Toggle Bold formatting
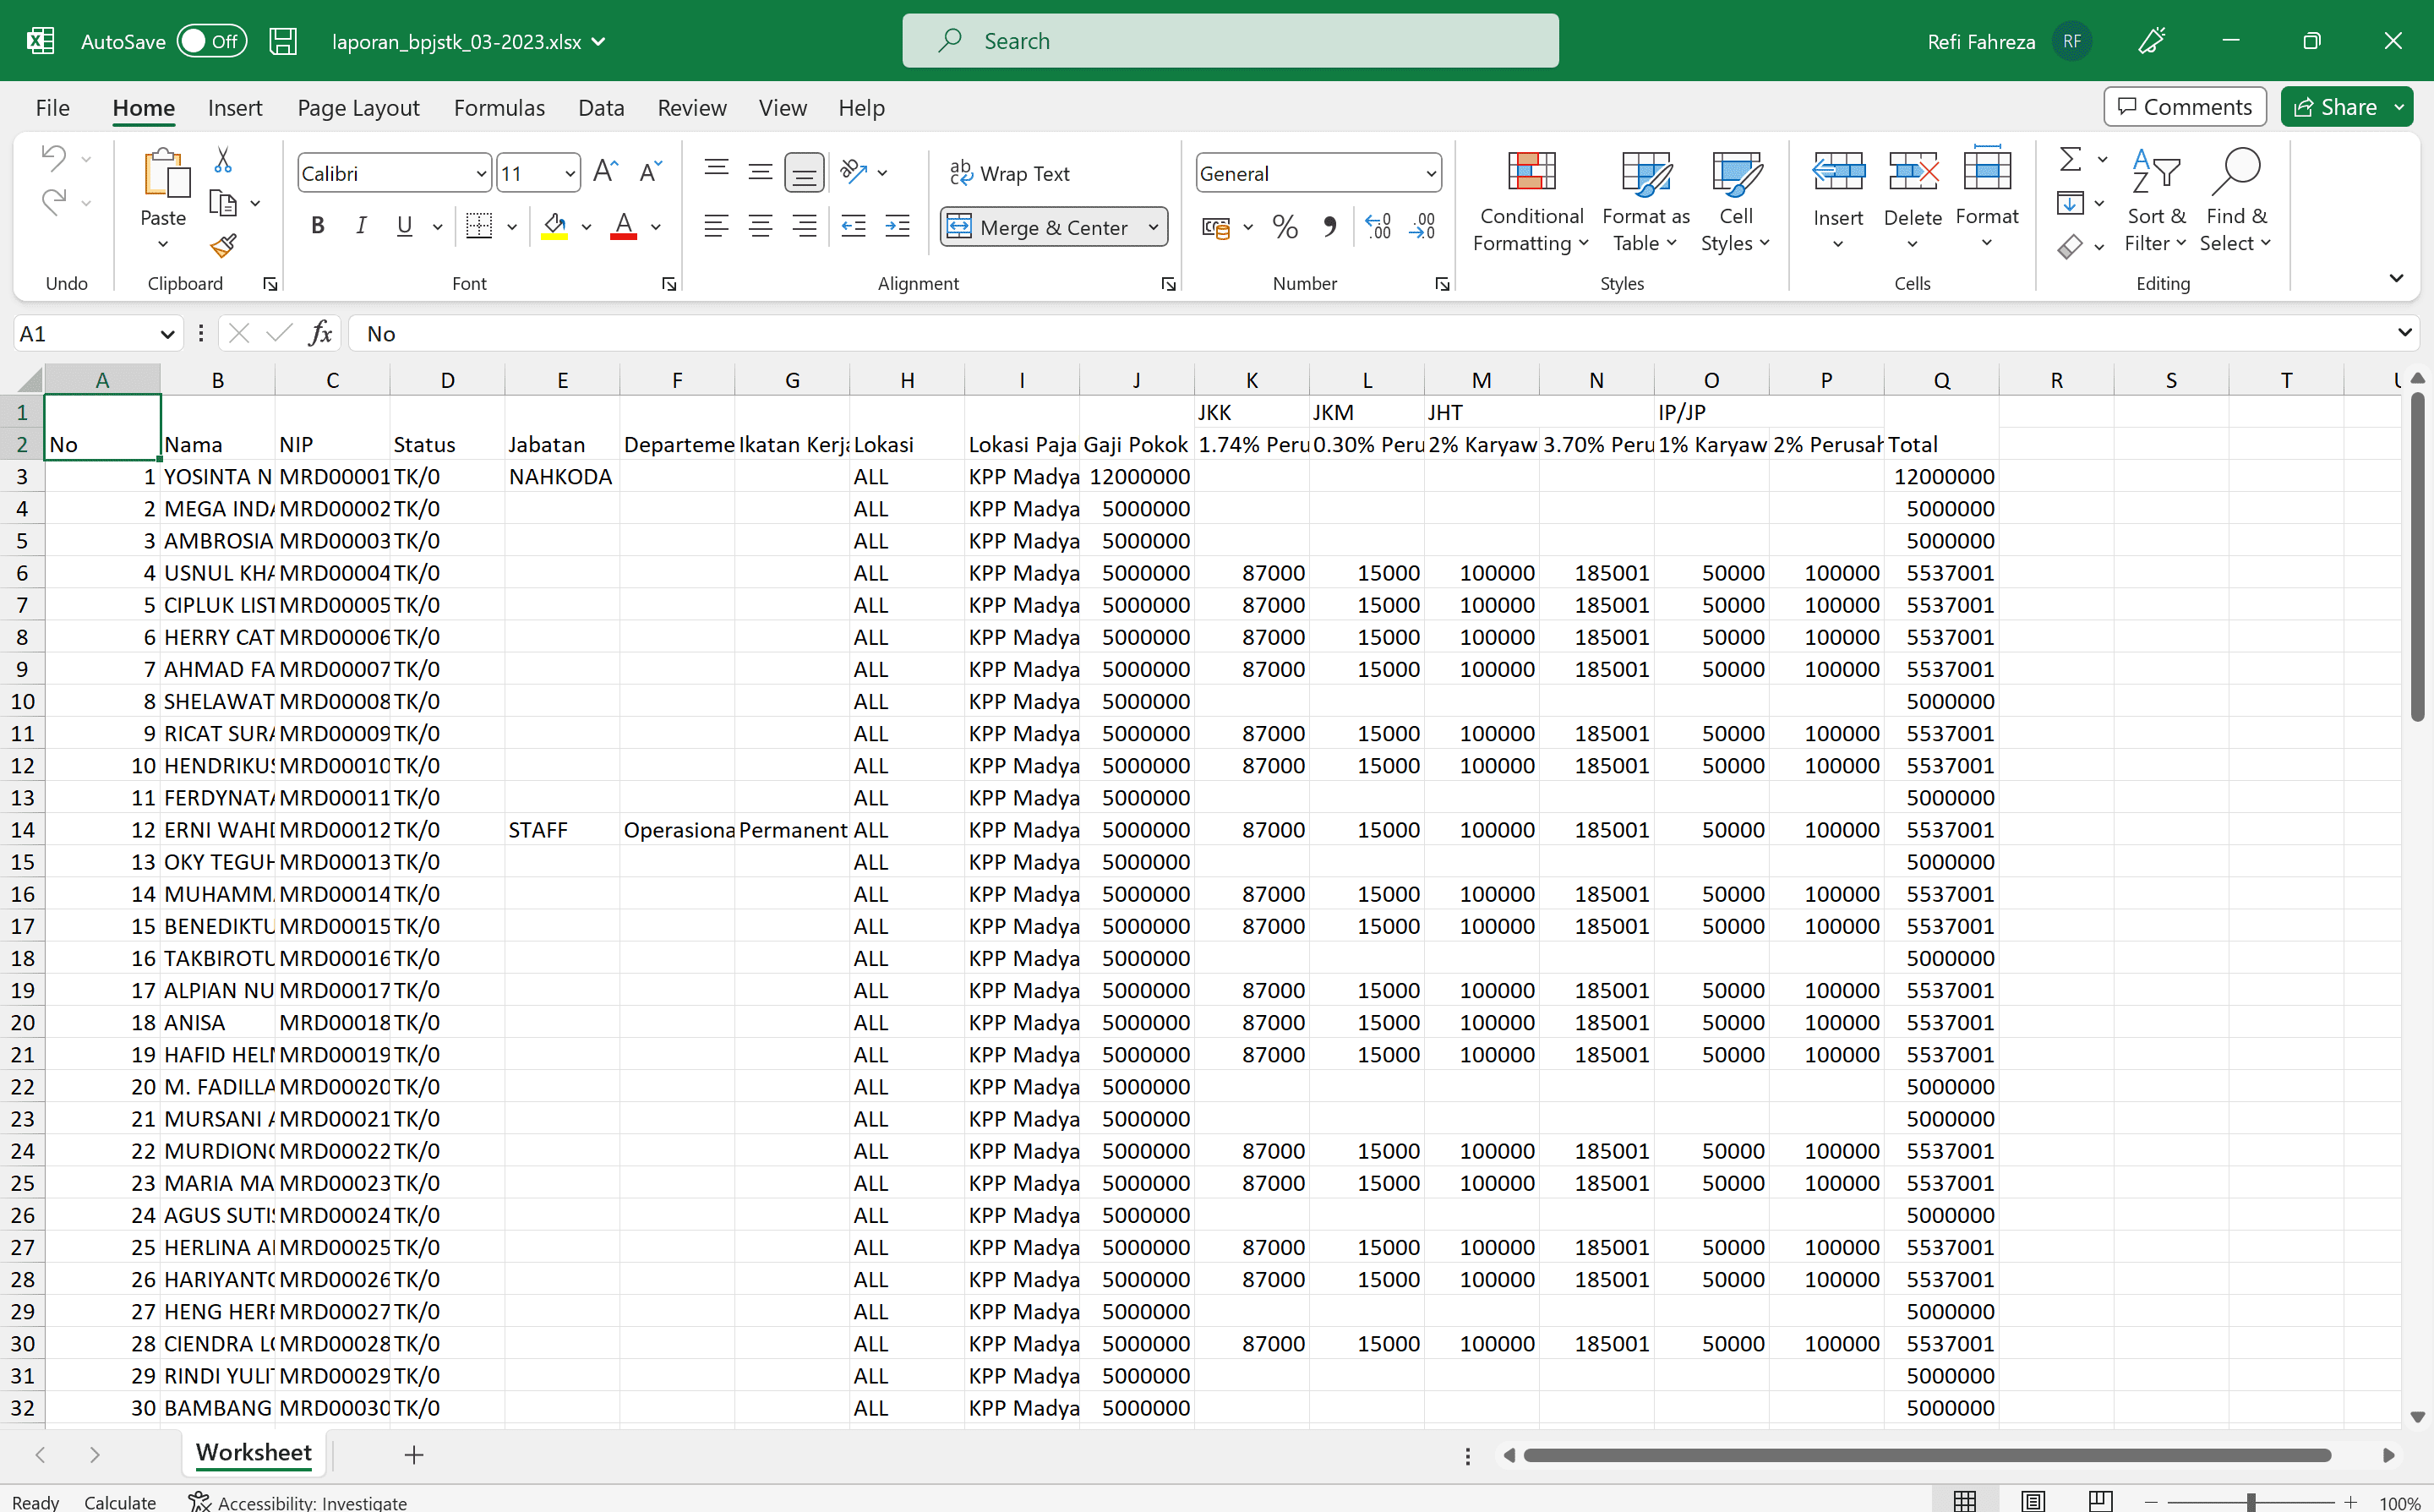The height and width of the screenshot is (1512, 2434). click(318, 226)
